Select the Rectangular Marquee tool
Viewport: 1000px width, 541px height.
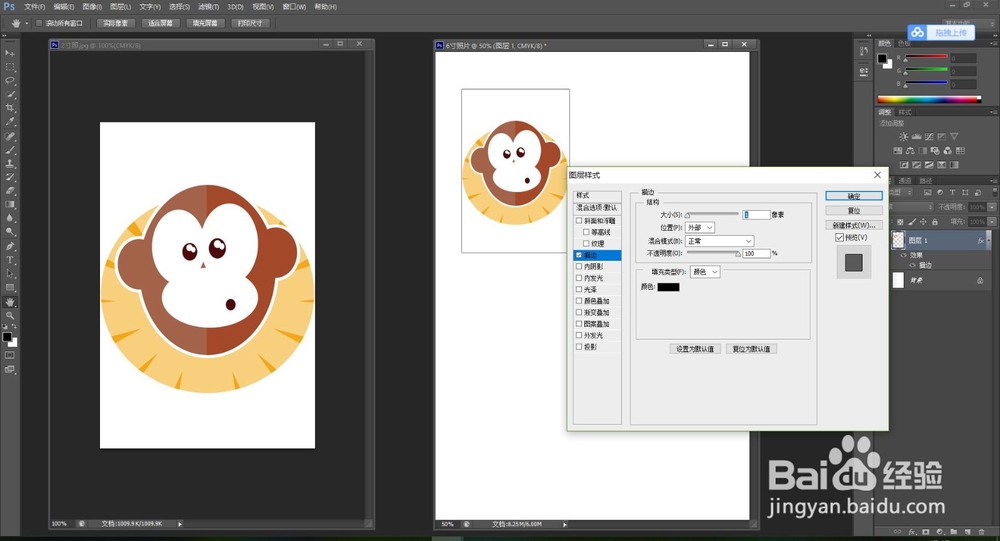10,67
